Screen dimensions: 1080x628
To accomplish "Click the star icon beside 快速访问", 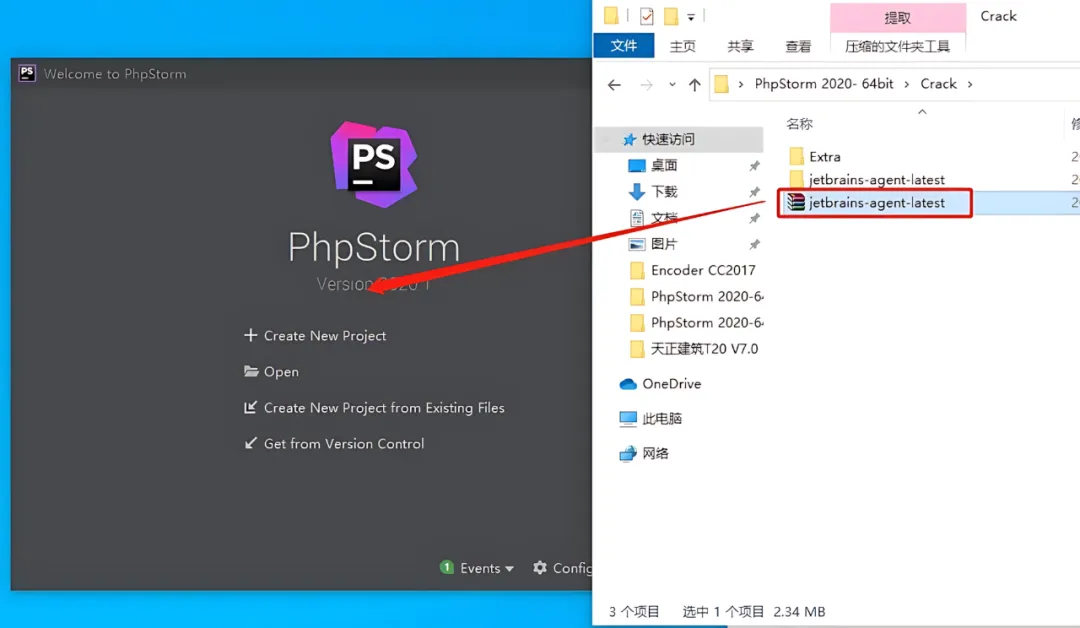I will (x=629, y=140).
